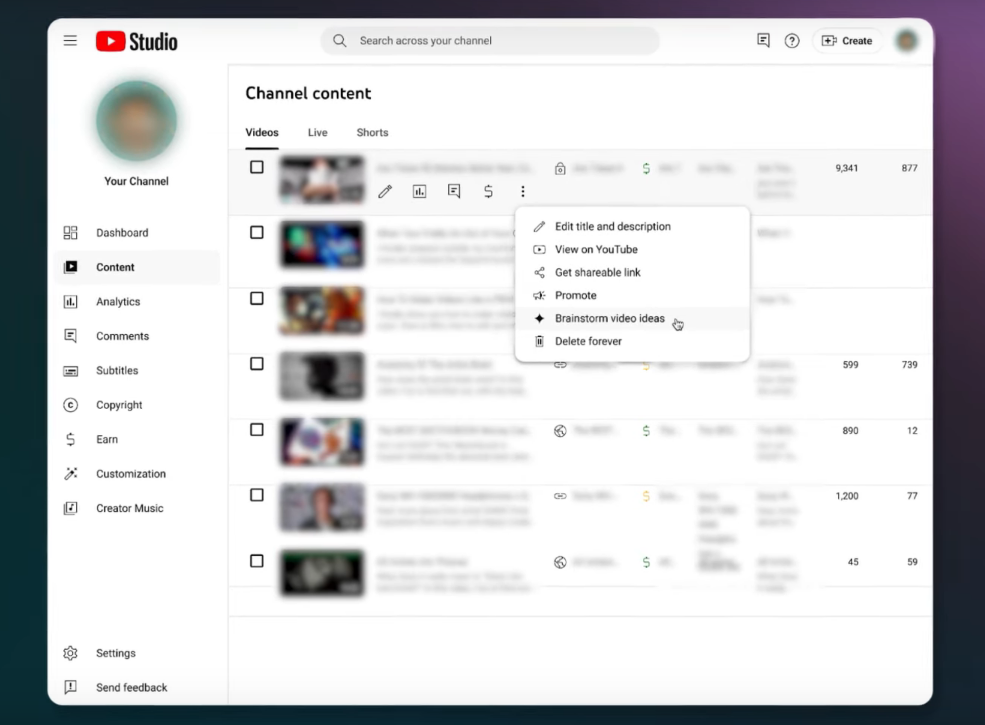
Task: Tick the checkbox for the first video
Action: point(257,167)
